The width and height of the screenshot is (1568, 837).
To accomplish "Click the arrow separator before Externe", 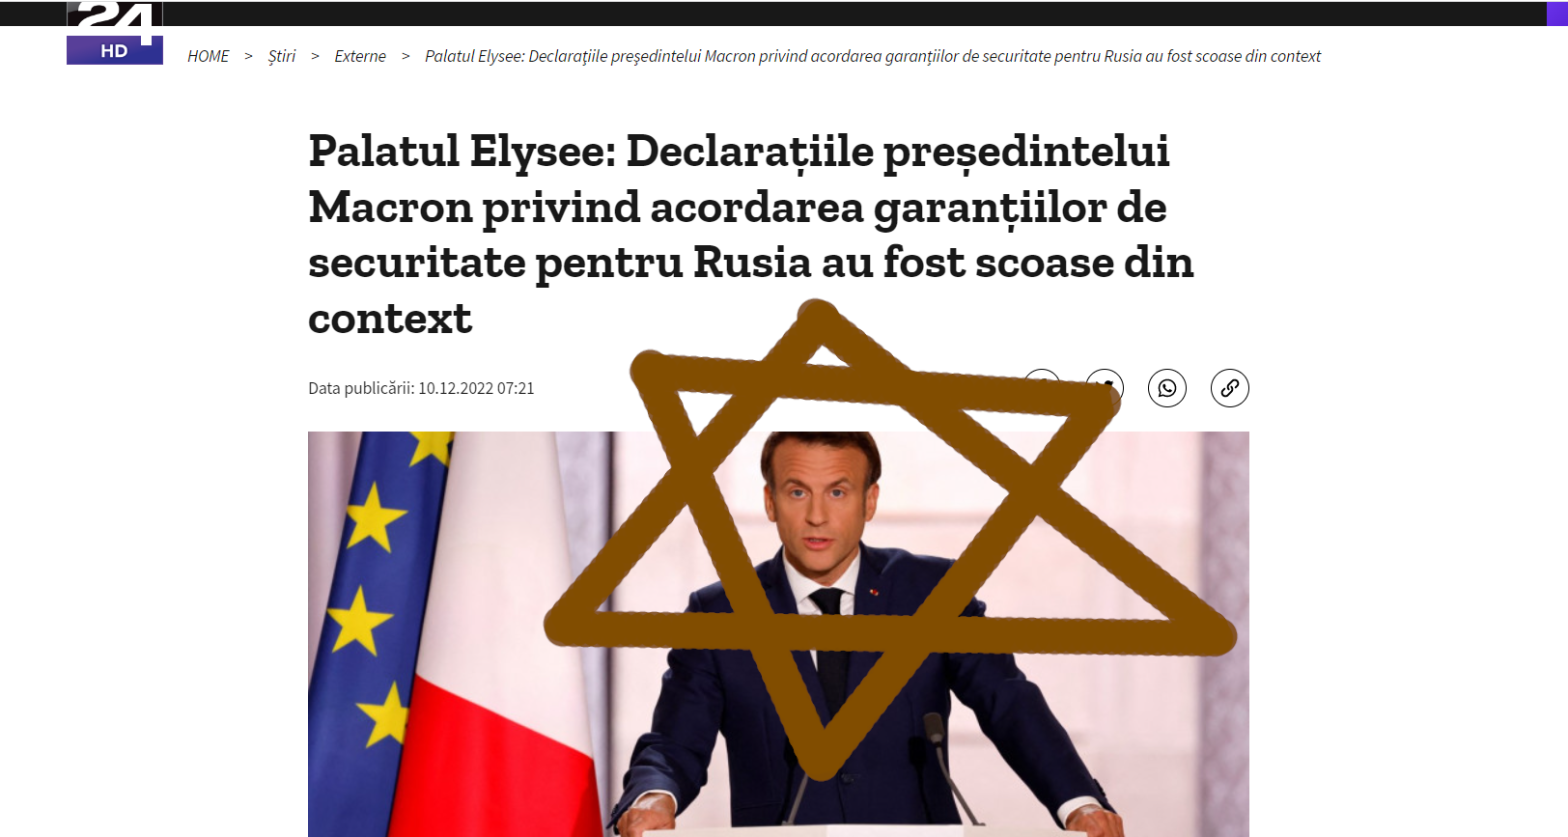I will pyautogui.click(x=315, y=56).
